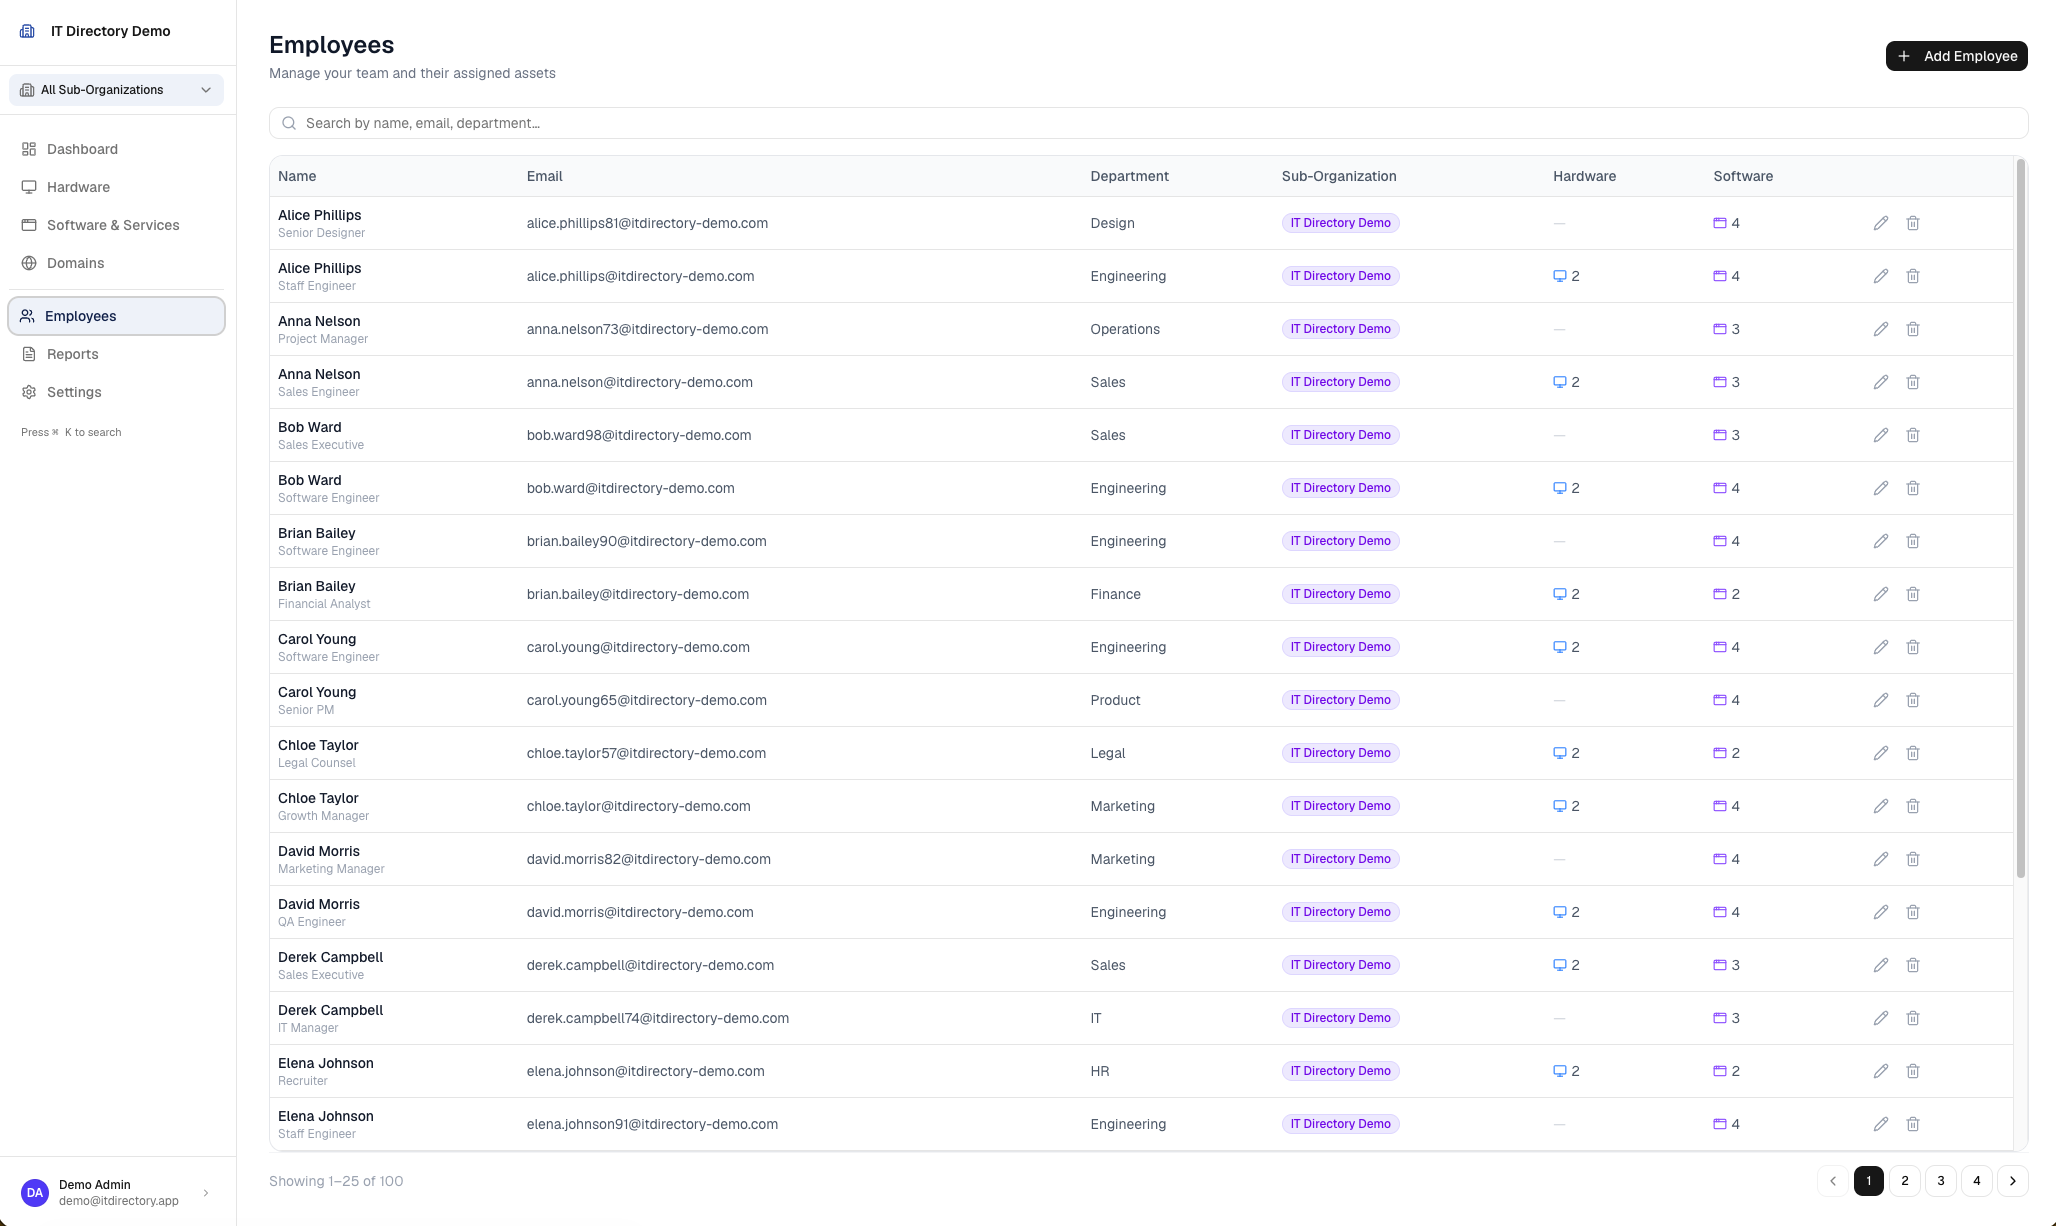
Task: Click email derek.campbell74@itdirectory-demo.com
Action: pos(658,1018)
